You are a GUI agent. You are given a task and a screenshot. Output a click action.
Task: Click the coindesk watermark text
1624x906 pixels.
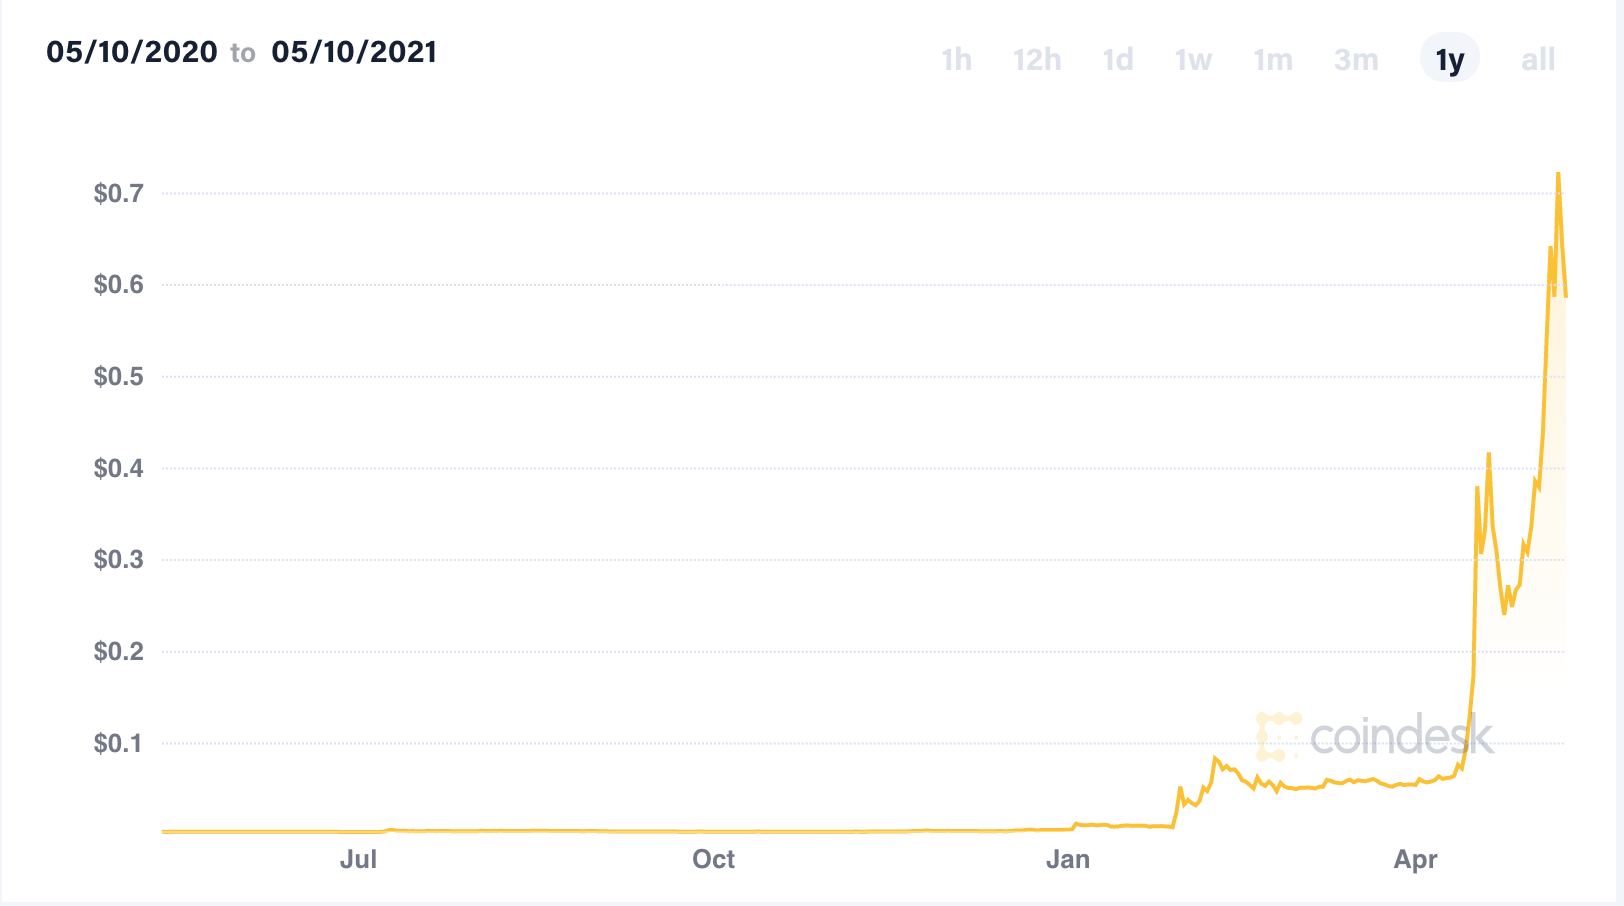click(x=1401, y=737)
